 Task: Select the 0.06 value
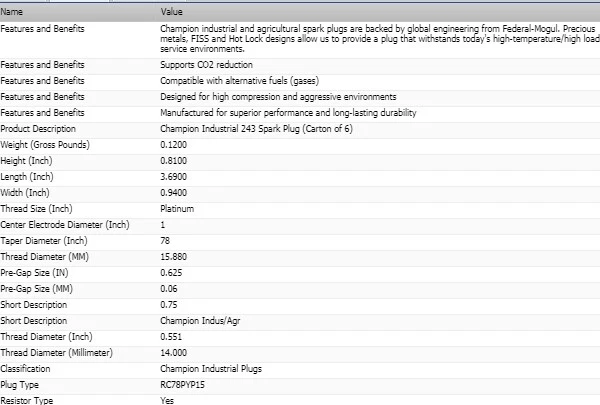169,289
